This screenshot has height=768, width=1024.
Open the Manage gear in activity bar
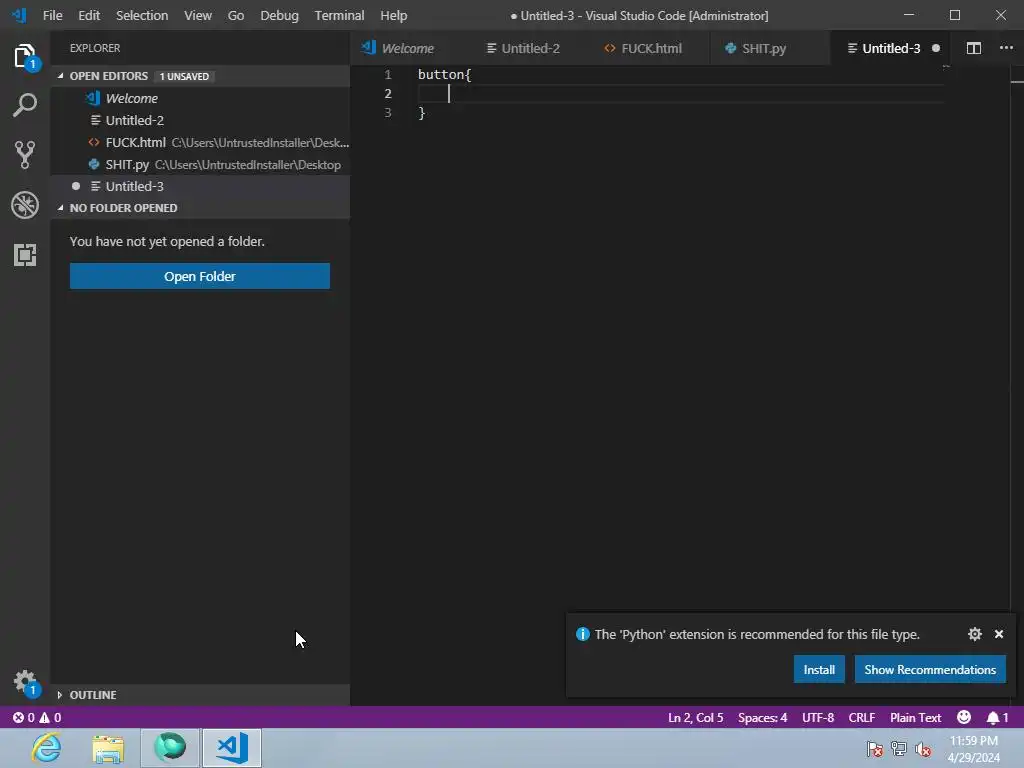click(25, 682)
